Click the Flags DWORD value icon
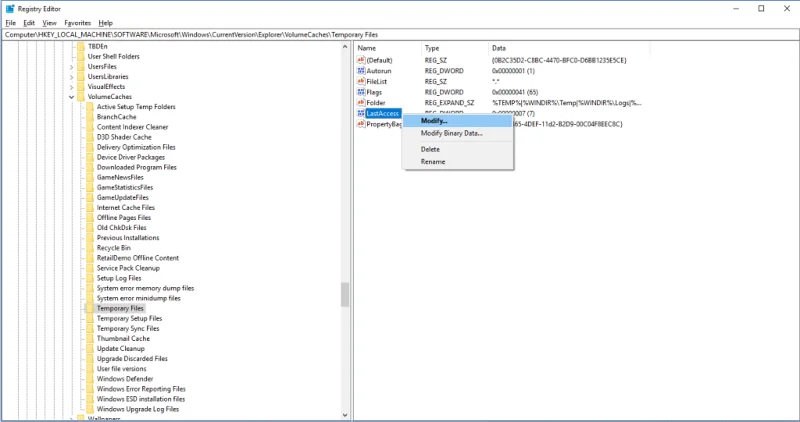 361,92
